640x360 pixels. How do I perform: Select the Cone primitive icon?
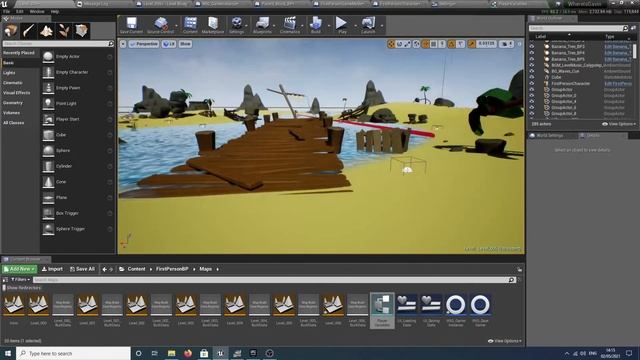[48, 182]
